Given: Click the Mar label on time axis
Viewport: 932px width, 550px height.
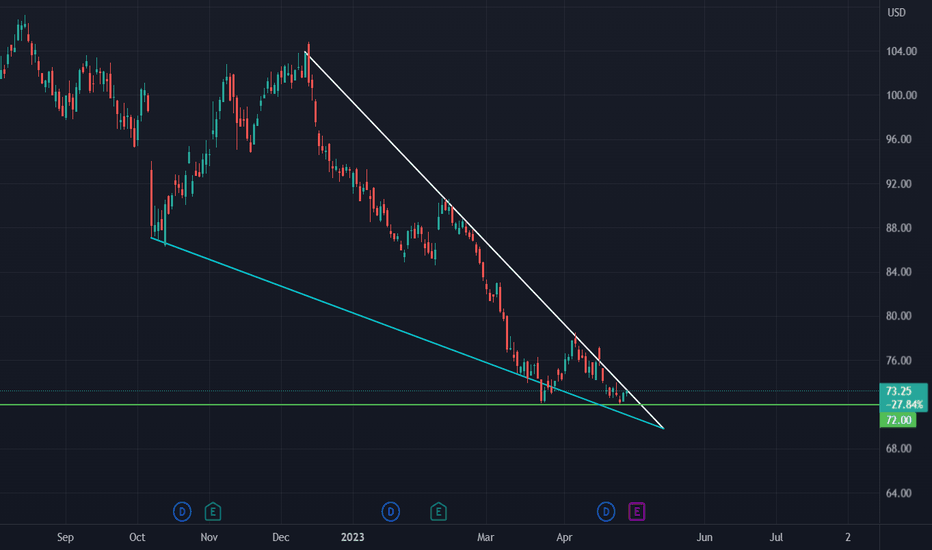Looking at the screenshot, I should [x=486, y=538].
